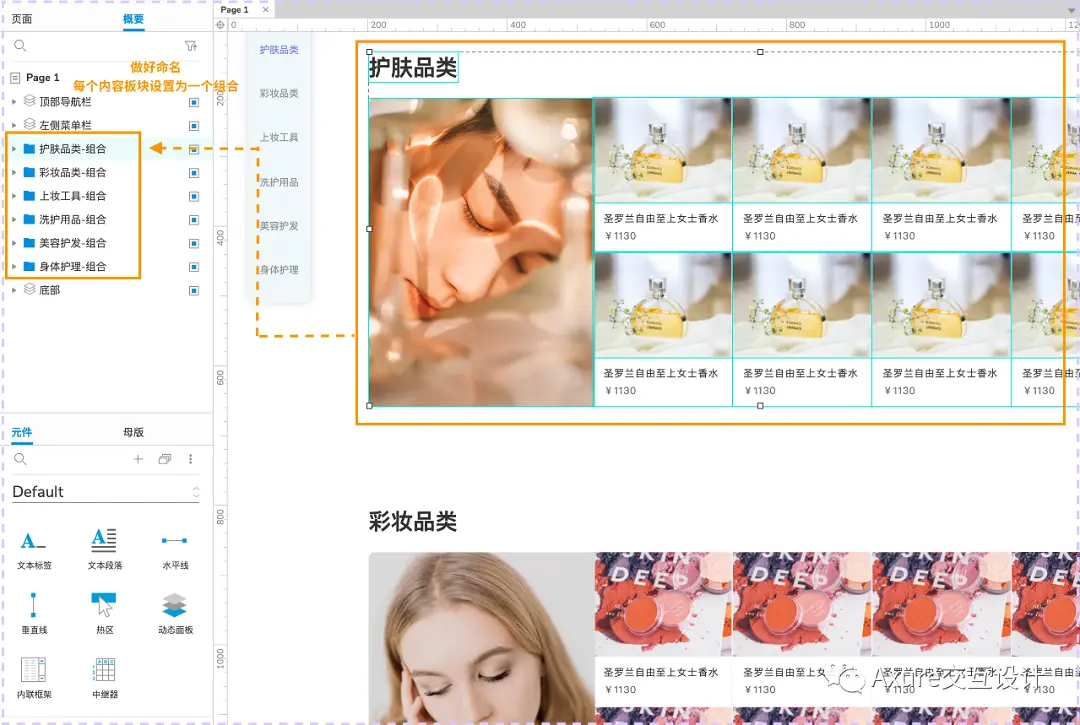Open the outline filter icon
The image size is (1080, 725).
coord(191,45)
